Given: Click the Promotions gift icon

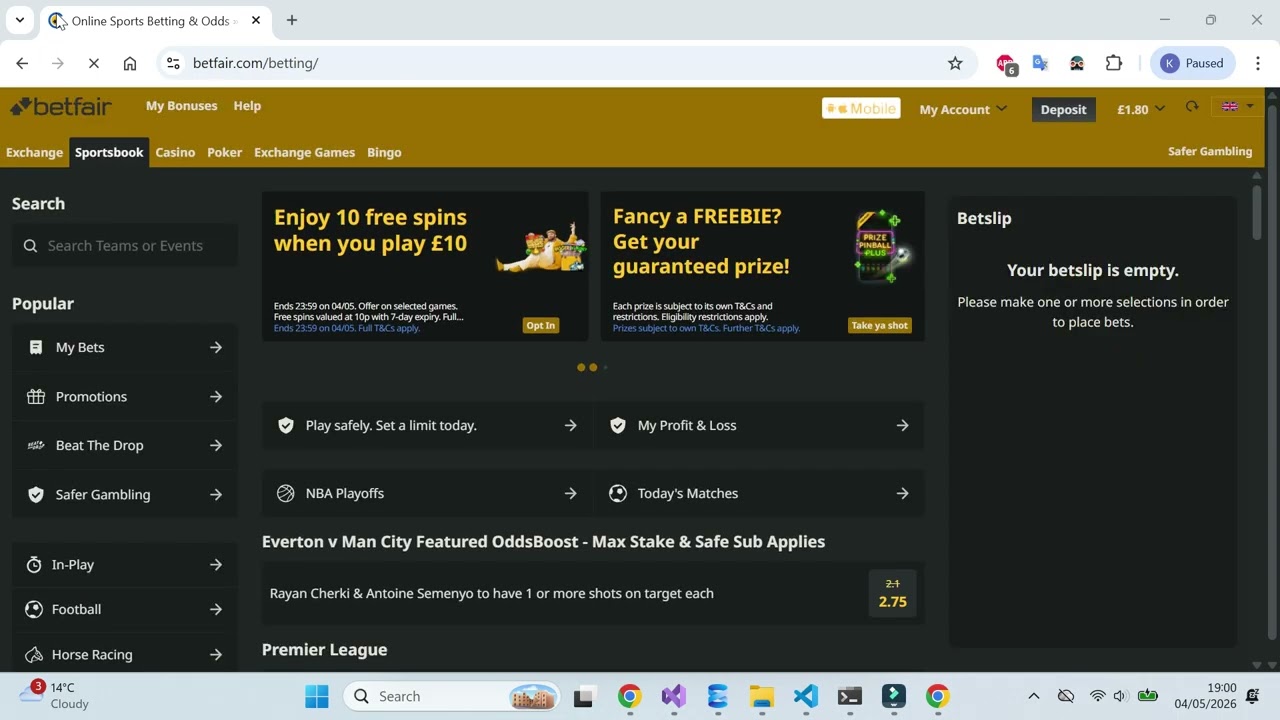Looking at the screenshot, I should [x=36, y=396].
